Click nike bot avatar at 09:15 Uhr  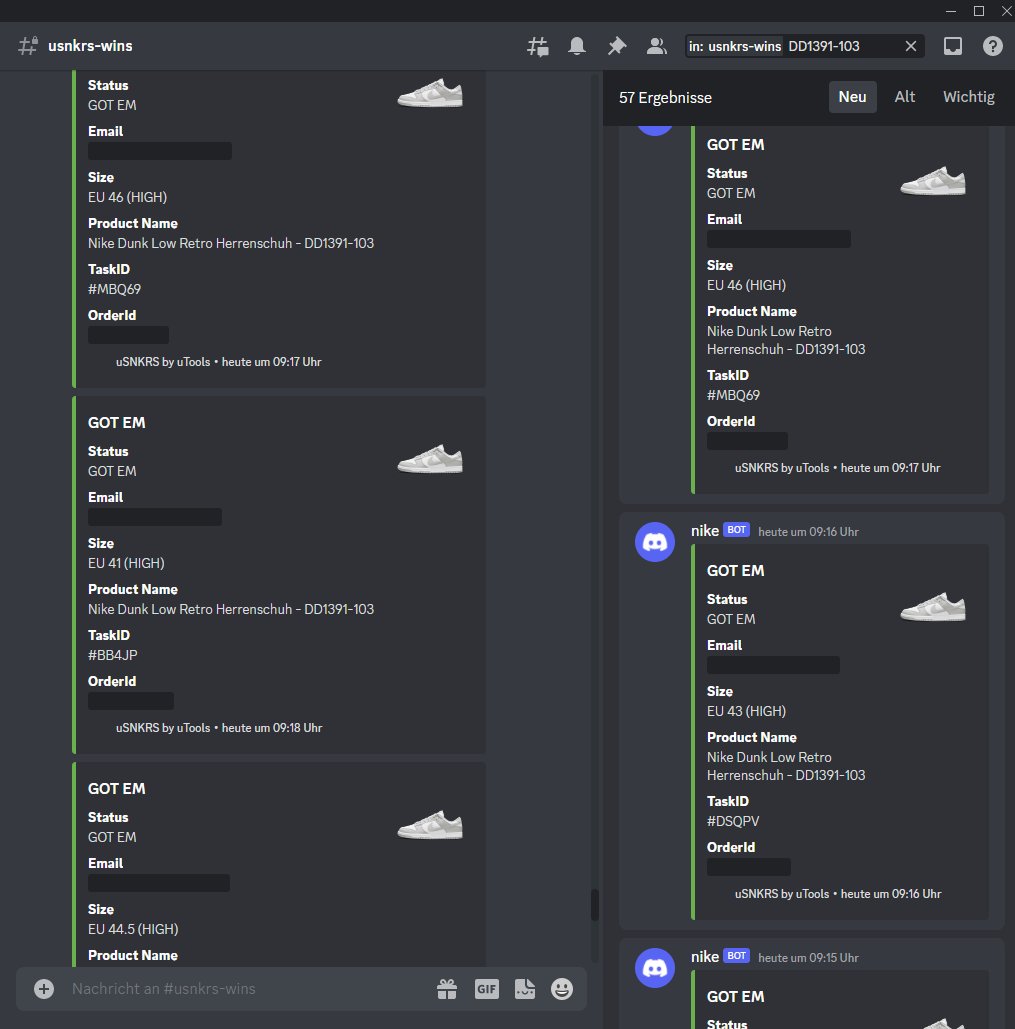(x=655, y=968)
